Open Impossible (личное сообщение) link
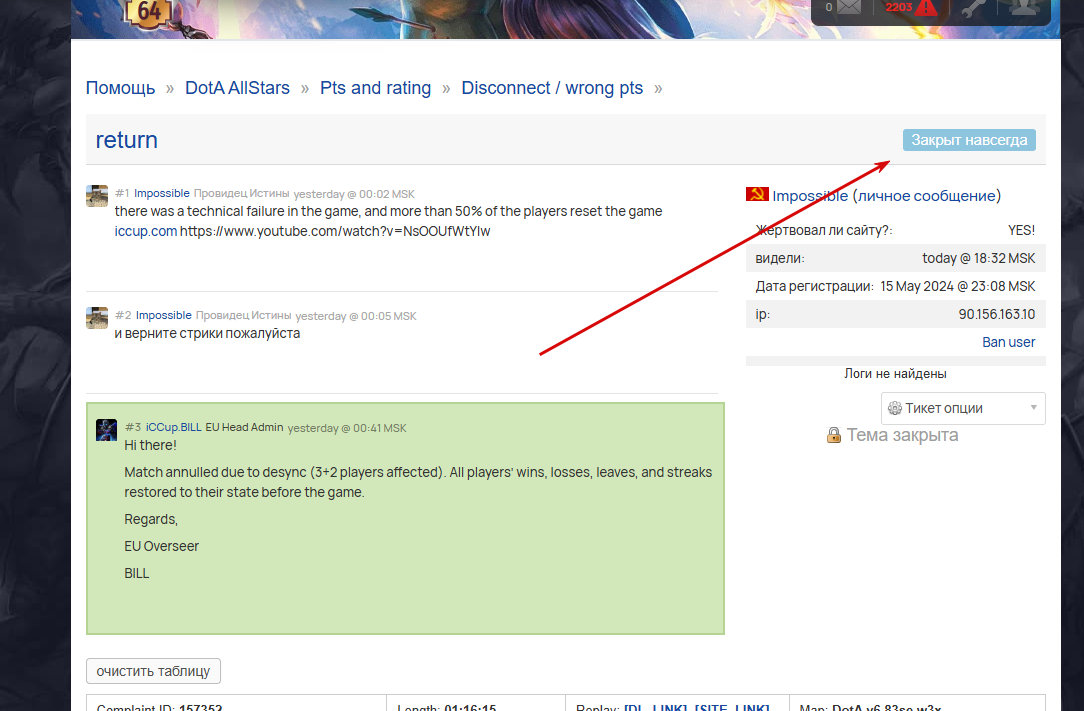 coord(886,196)
